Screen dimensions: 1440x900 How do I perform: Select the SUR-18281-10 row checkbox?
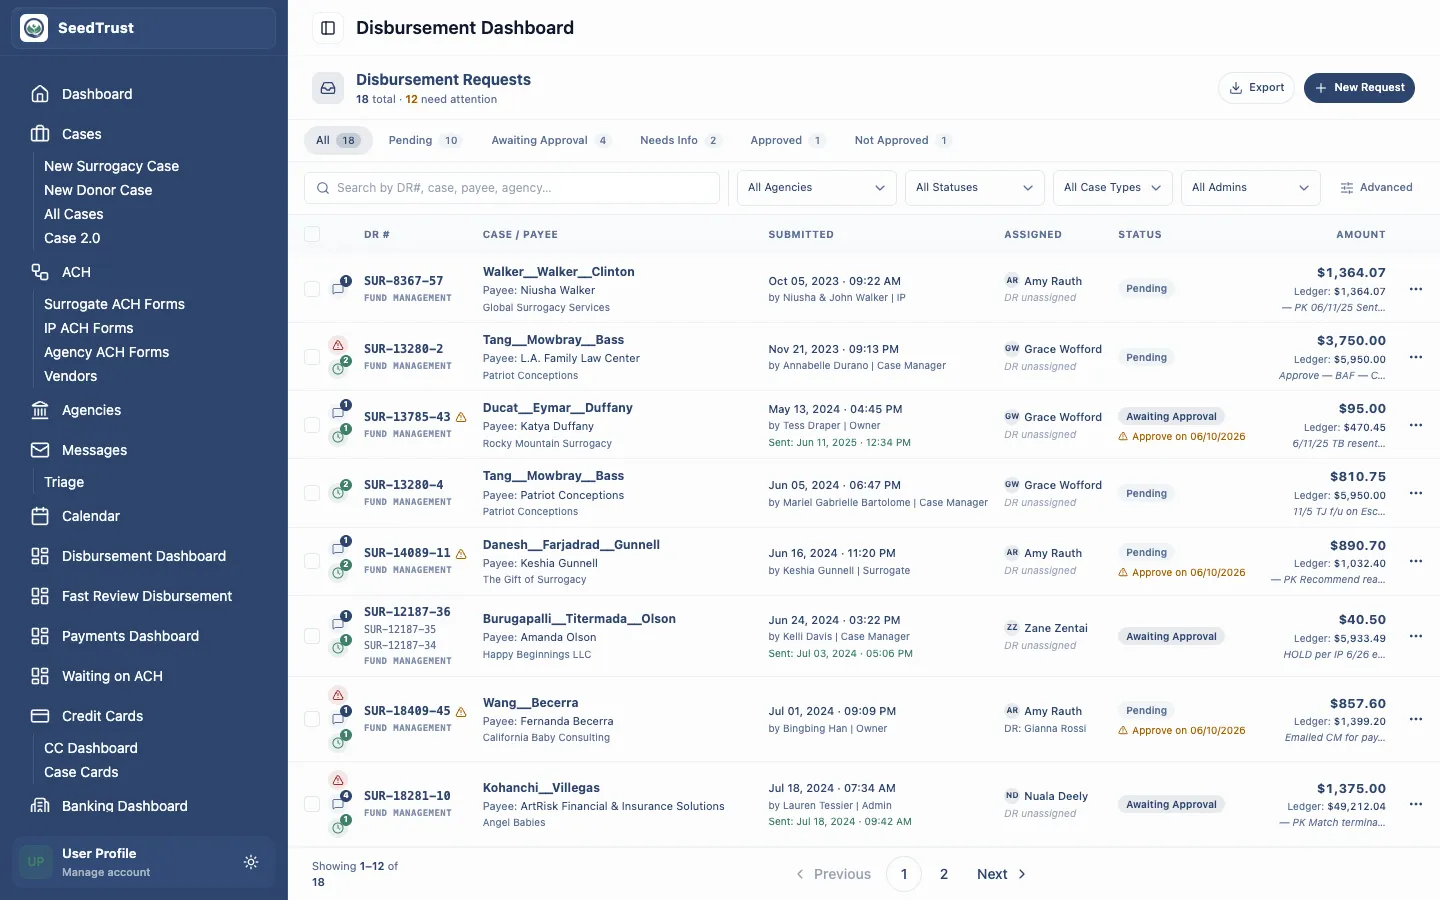coord(312,804)
